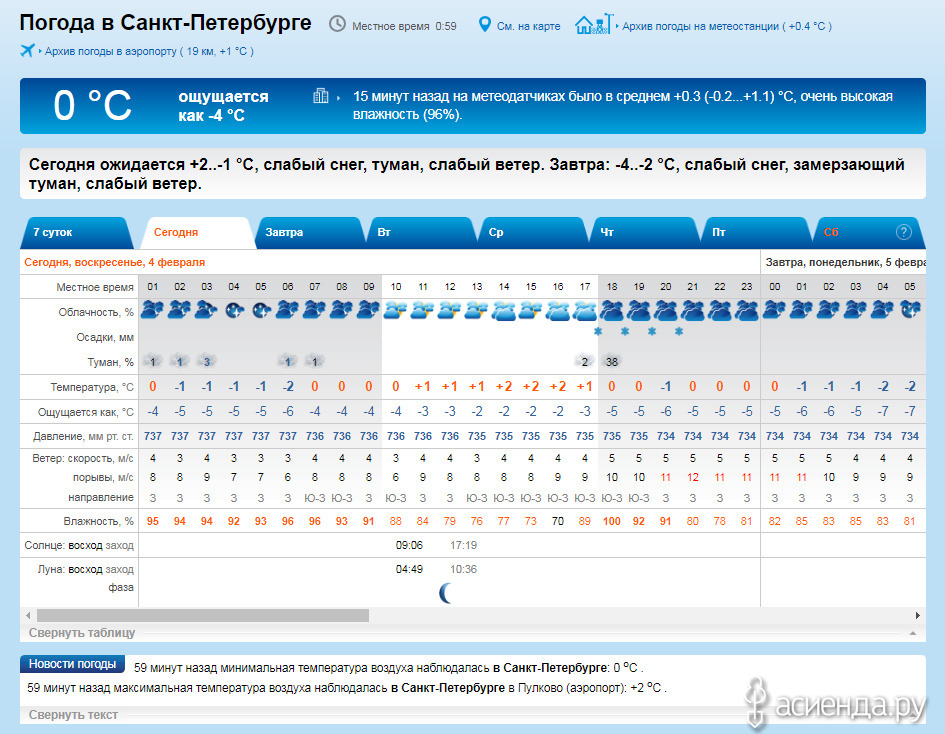
Task: Open the airport weather archive link
Action: coord(148,51)
